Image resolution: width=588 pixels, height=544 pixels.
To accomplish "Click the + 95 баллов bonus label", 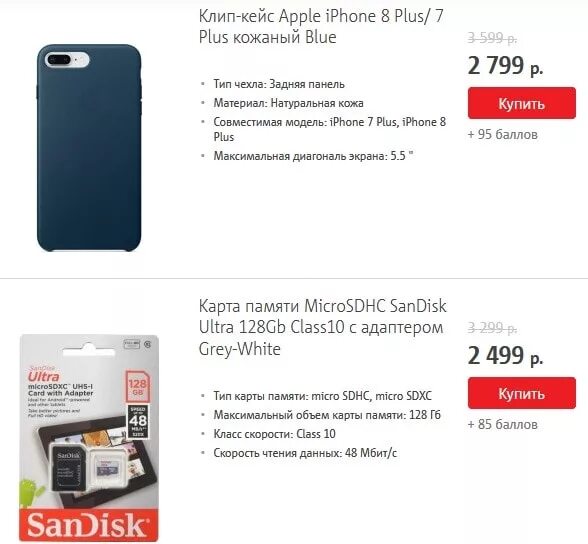I will point(502,134).
